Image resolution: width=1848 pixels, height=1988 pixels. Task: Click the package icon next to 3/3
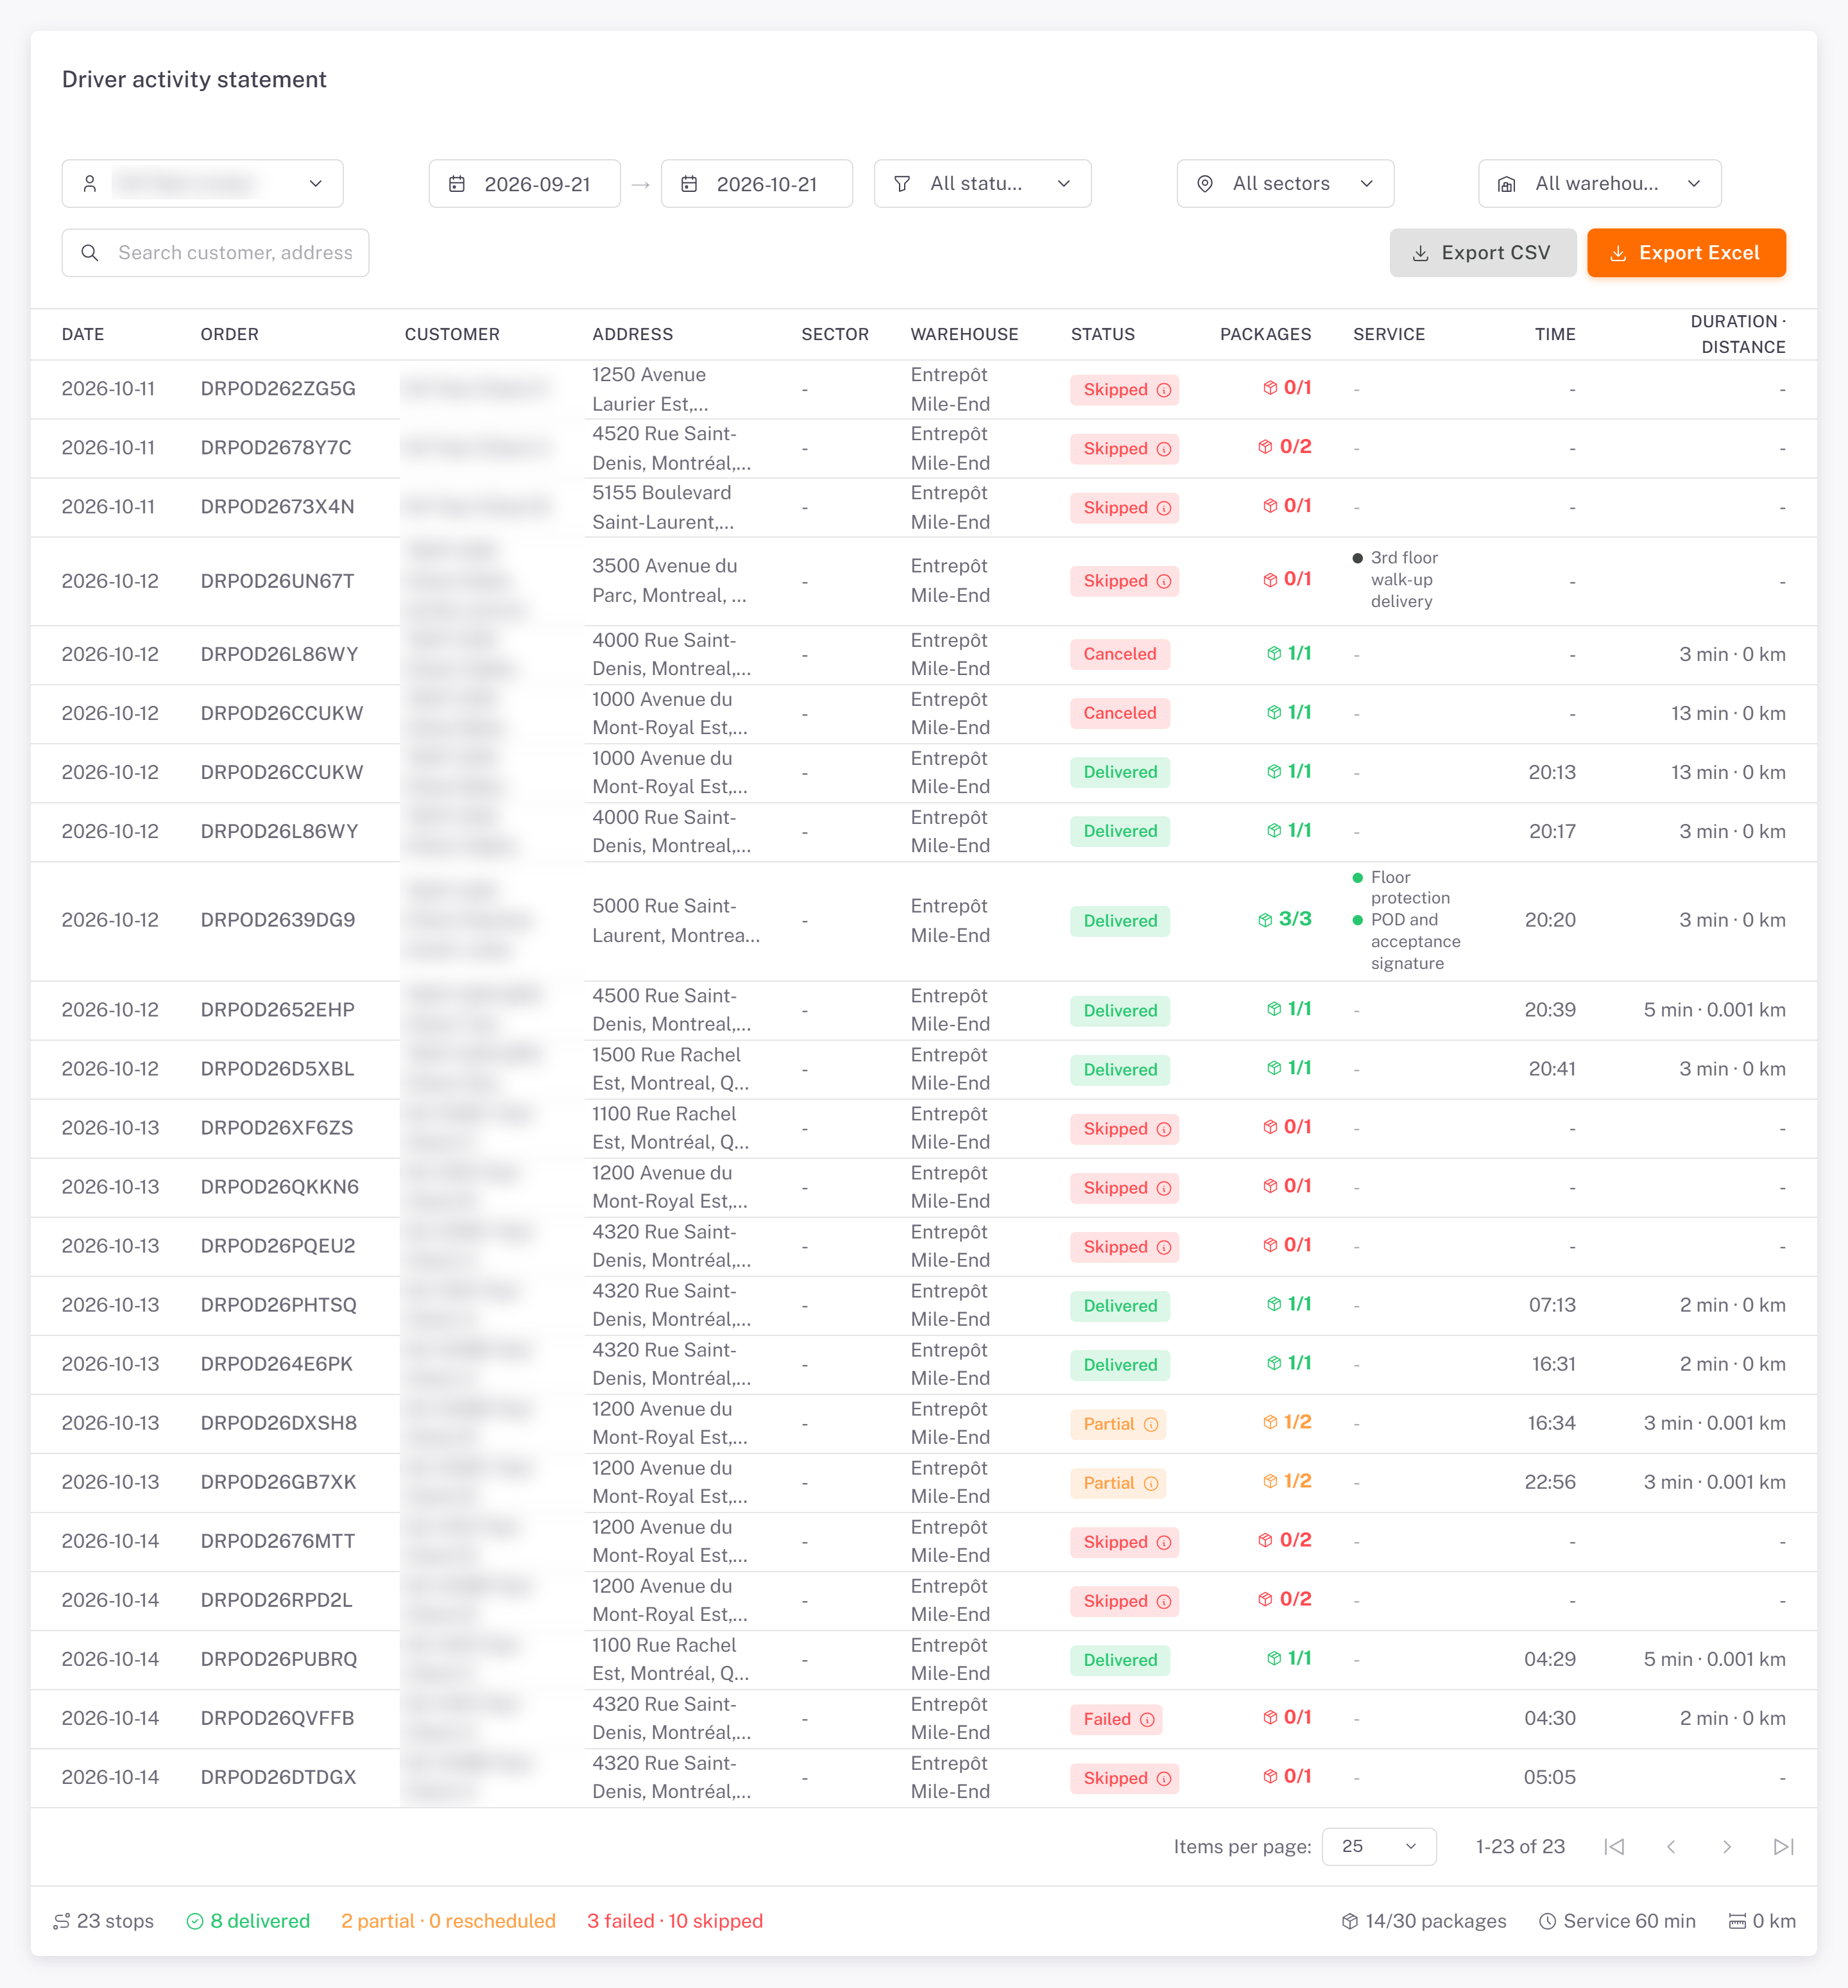[x=1265, y=920]
